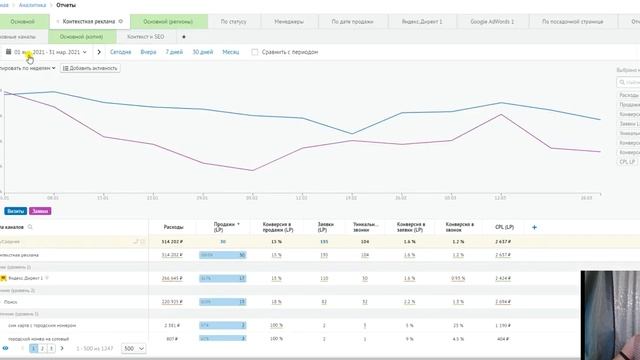Go to next period with the arrow
The width and height of the screenshot is (640, 360).
point(99,52)
